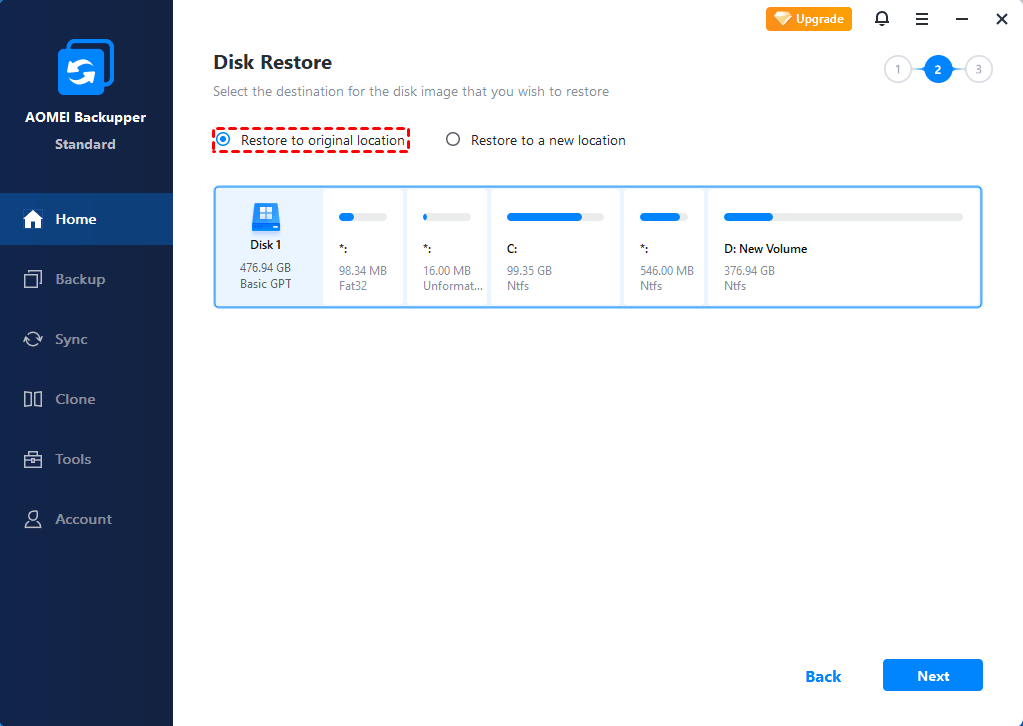The width and height of the screenshot is (1023, 726).
Task: Click the Standard edition label
Action: coord(85,144)
